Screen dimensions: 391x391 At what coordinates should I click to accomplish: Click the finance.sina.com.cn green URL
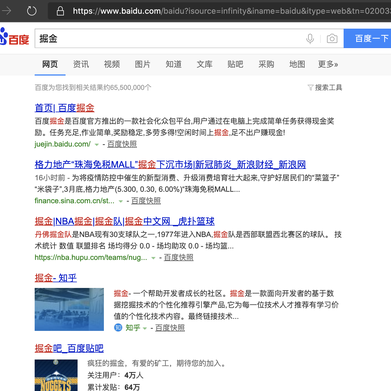(74, 201)
